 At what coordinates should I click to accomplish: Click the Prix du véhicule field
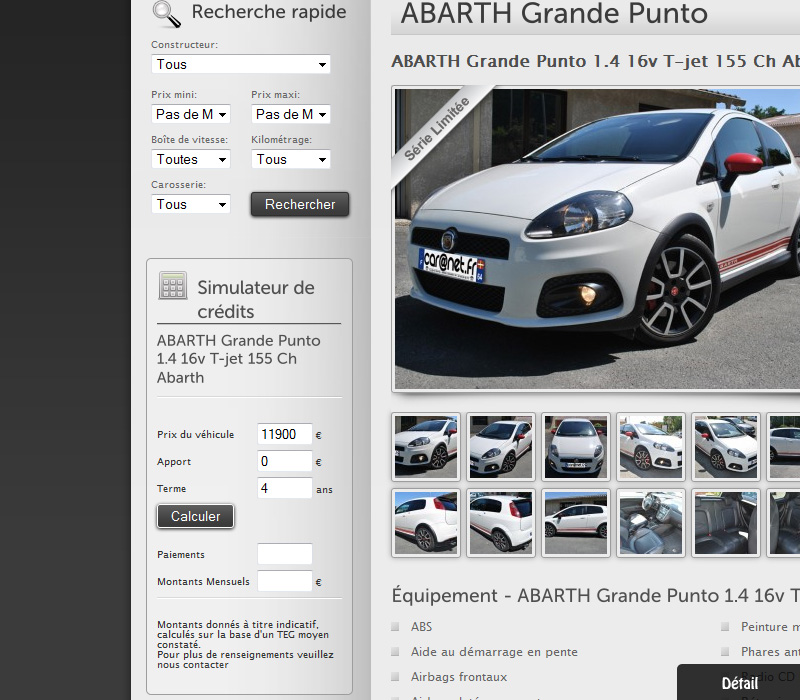(x=285, y=434)
